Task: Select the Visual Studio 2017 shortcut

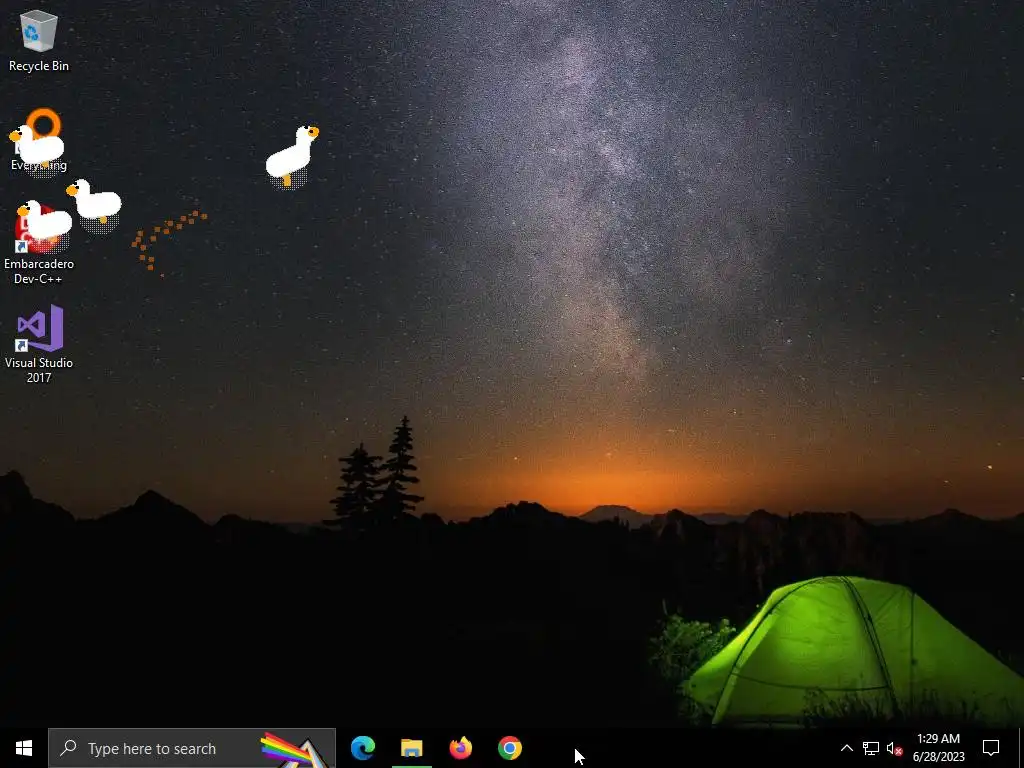Action: [39, 344]
